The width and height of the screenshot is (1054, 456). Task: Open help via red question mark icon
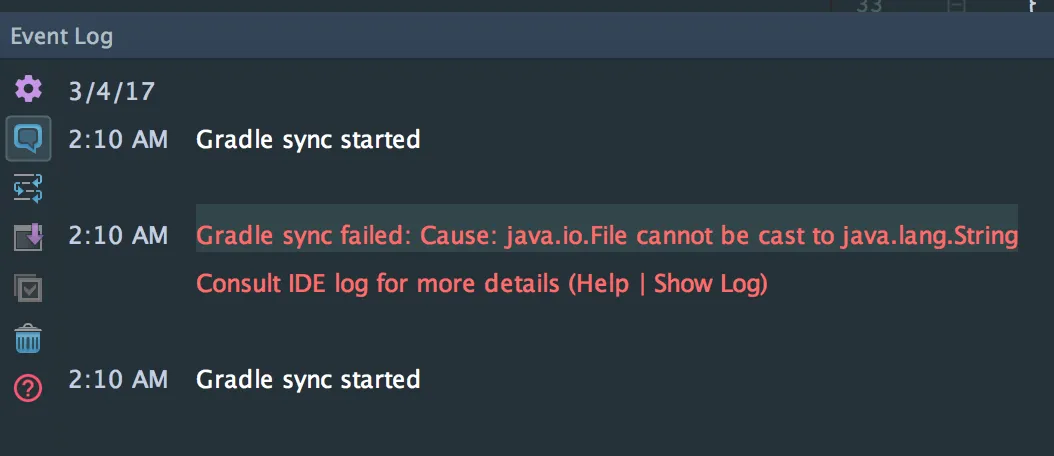(x=28, y=388)
